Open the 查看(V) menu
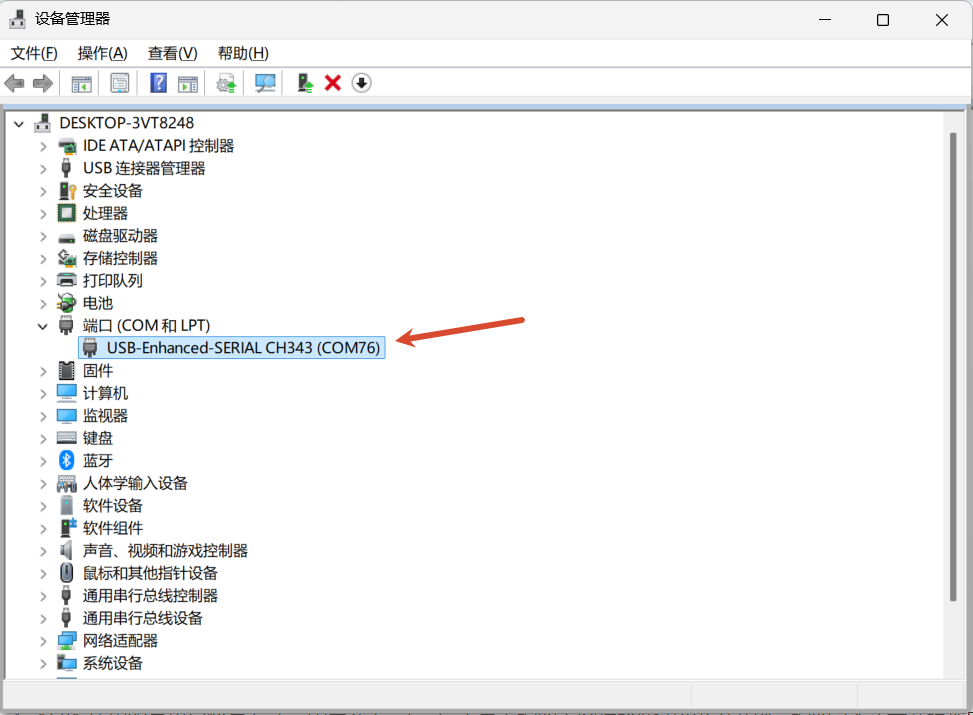Image resolution: width=973 pixels, height=715 pixels. point(173,53)
